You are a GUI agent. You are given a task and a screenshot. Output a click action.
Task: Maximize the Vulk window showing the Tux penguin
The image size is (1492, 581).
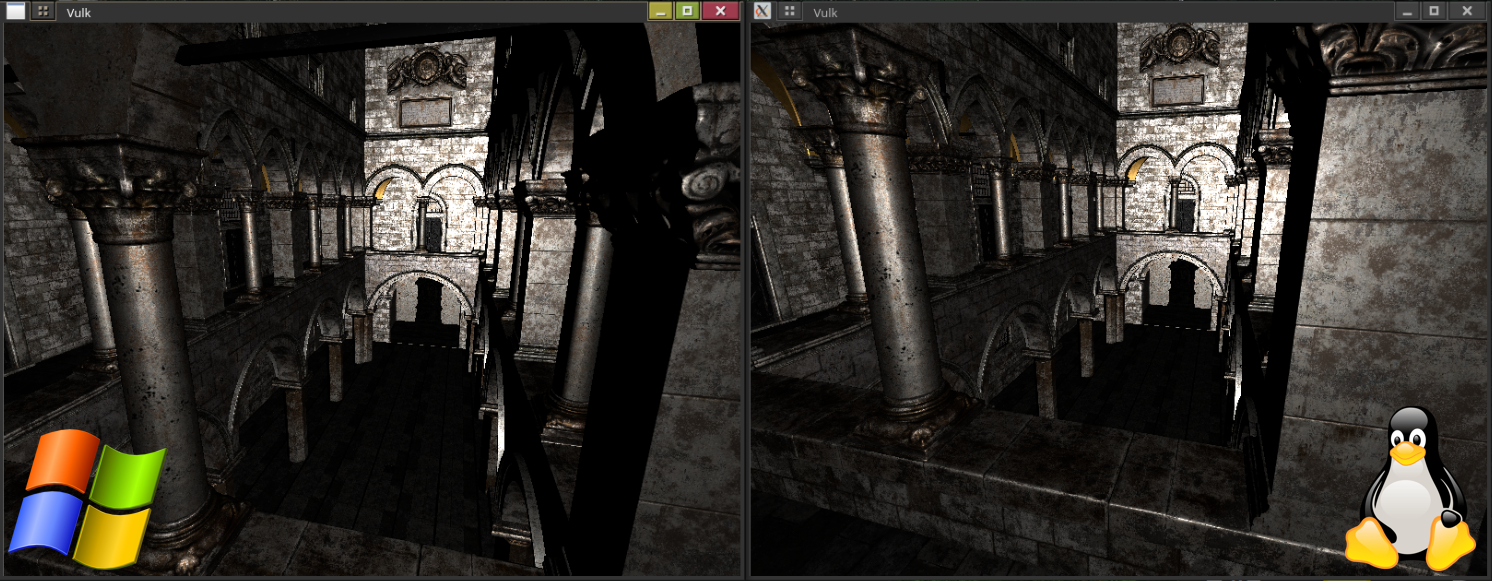1434,11
